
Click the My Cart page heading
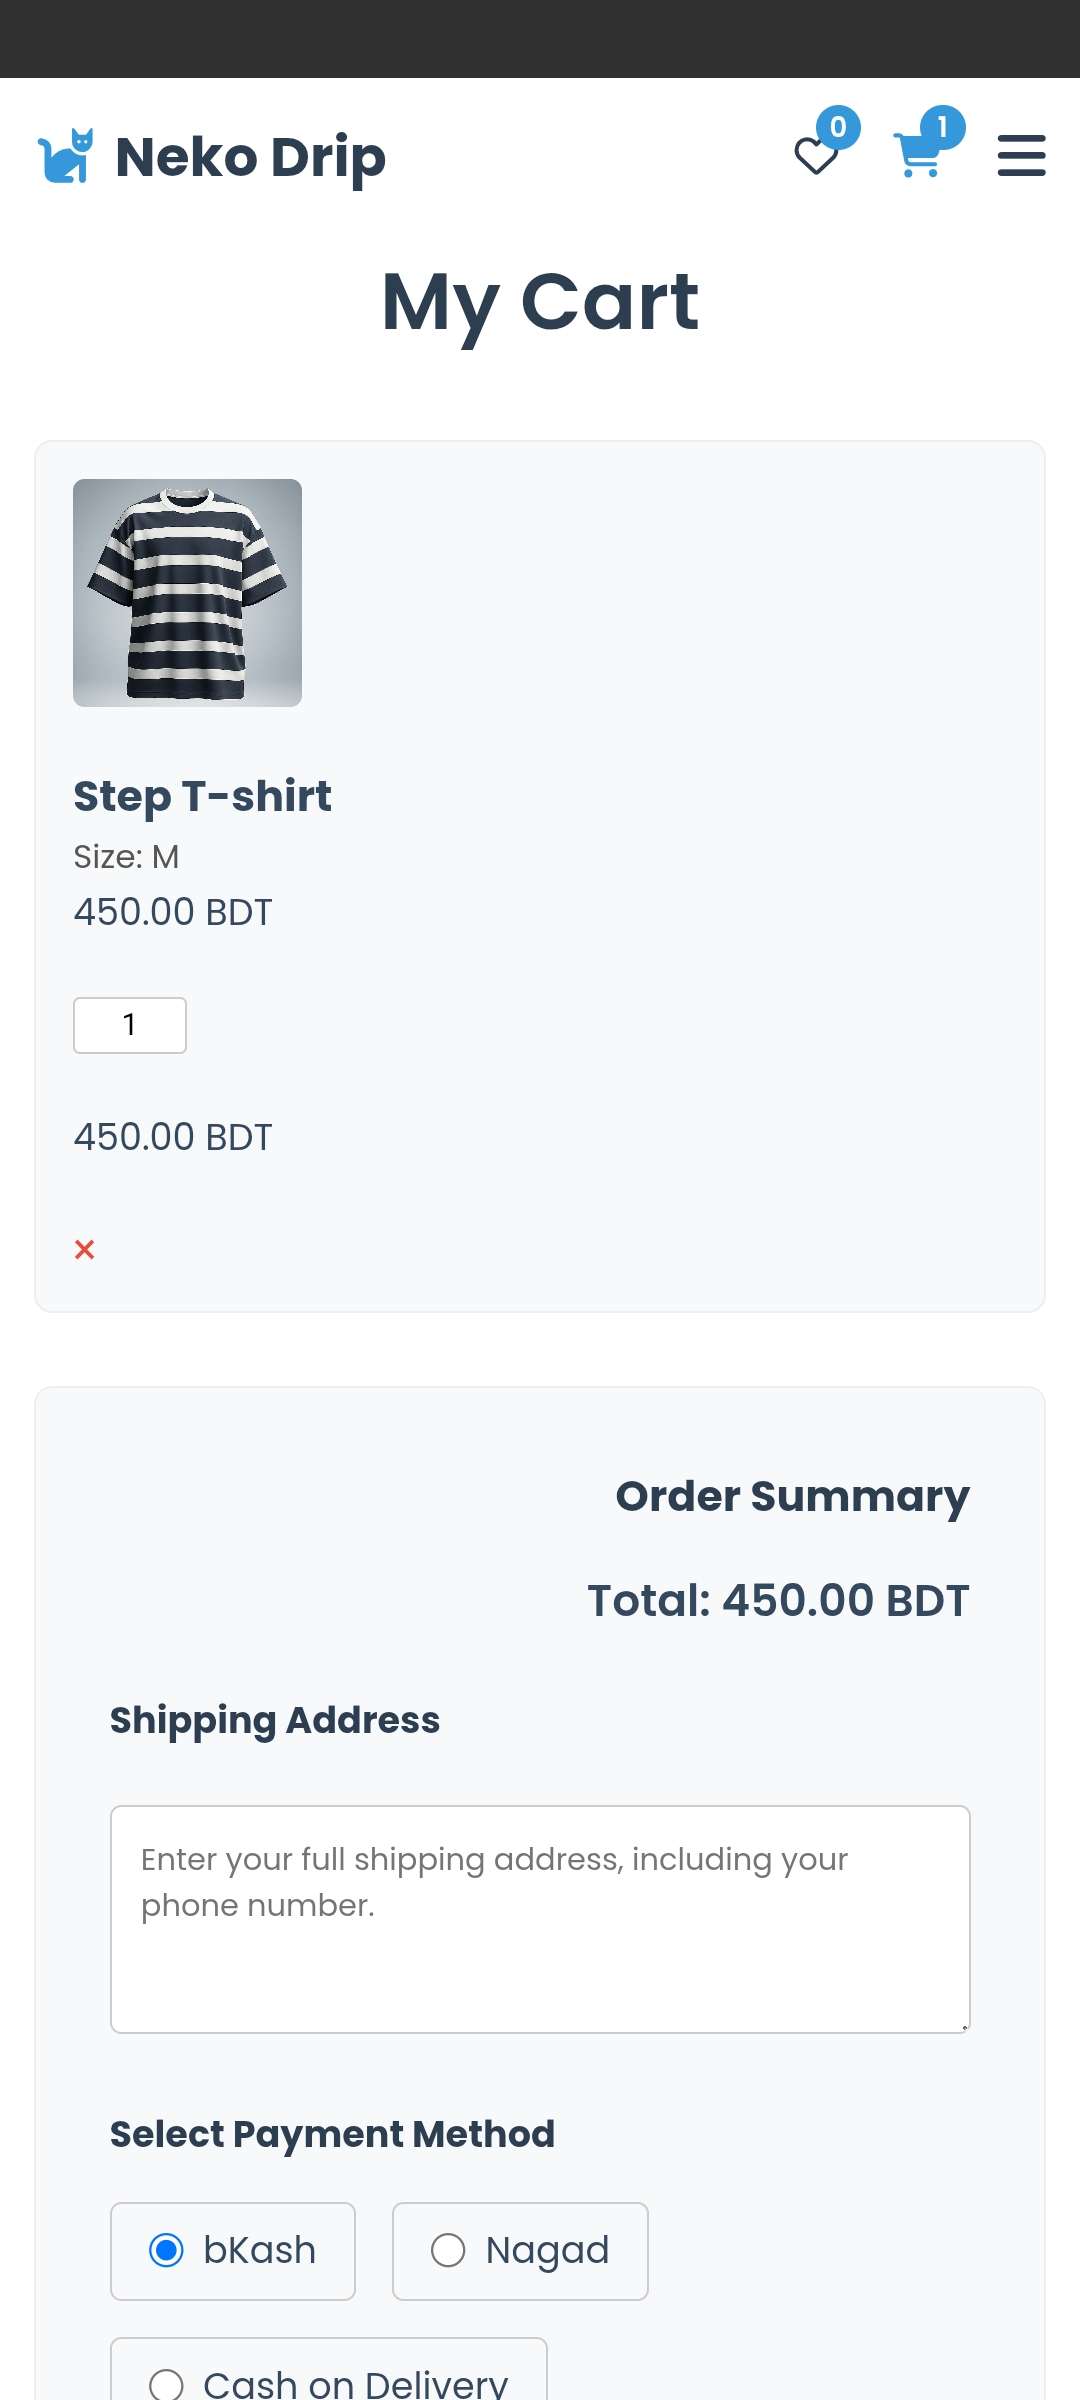(540, 302)
